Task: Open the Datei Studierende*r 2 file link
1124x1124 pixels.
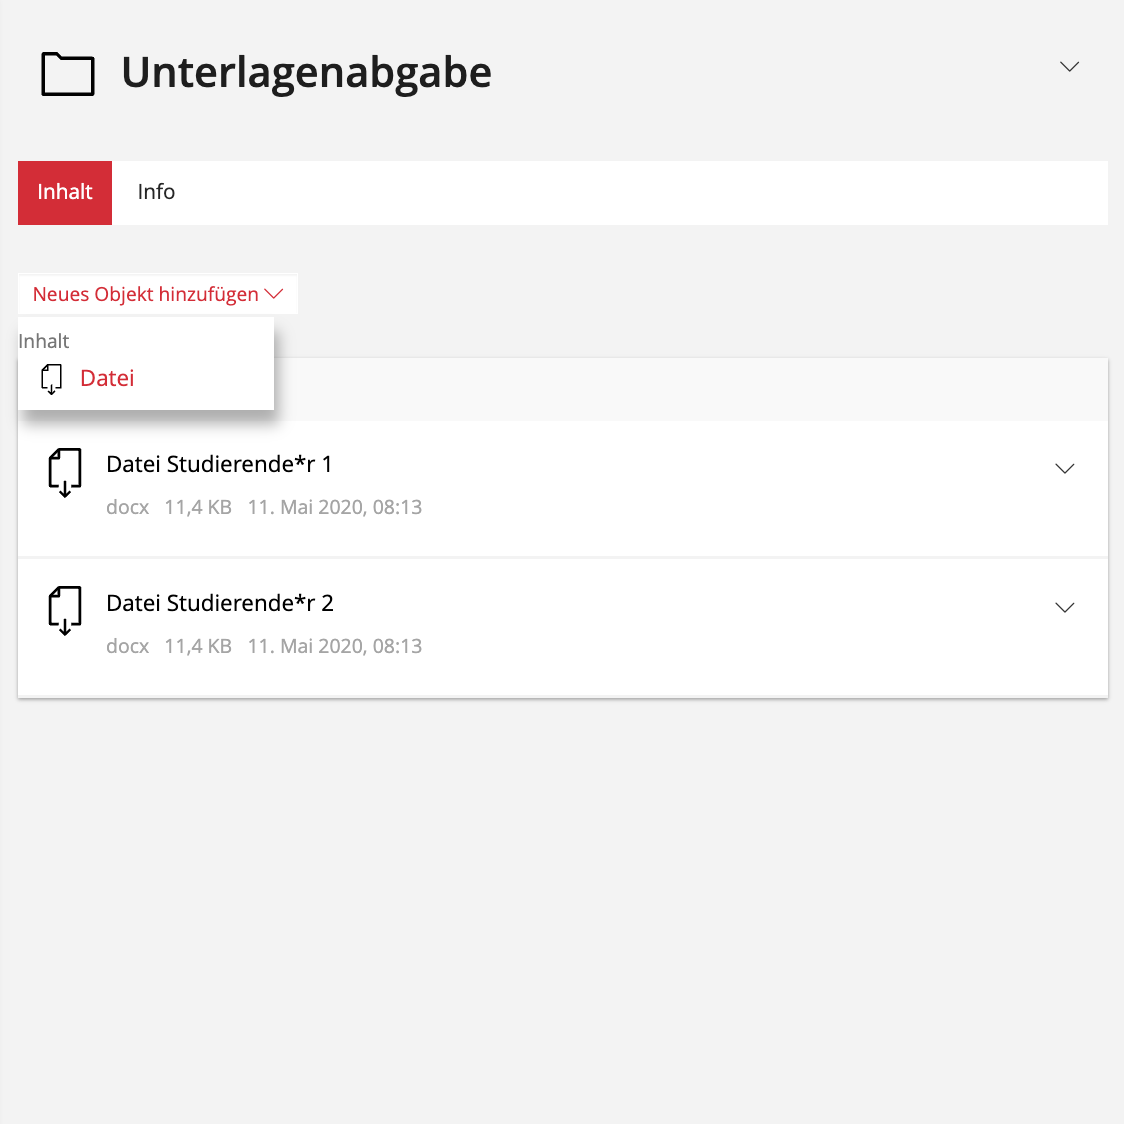Action: (220, 603)
